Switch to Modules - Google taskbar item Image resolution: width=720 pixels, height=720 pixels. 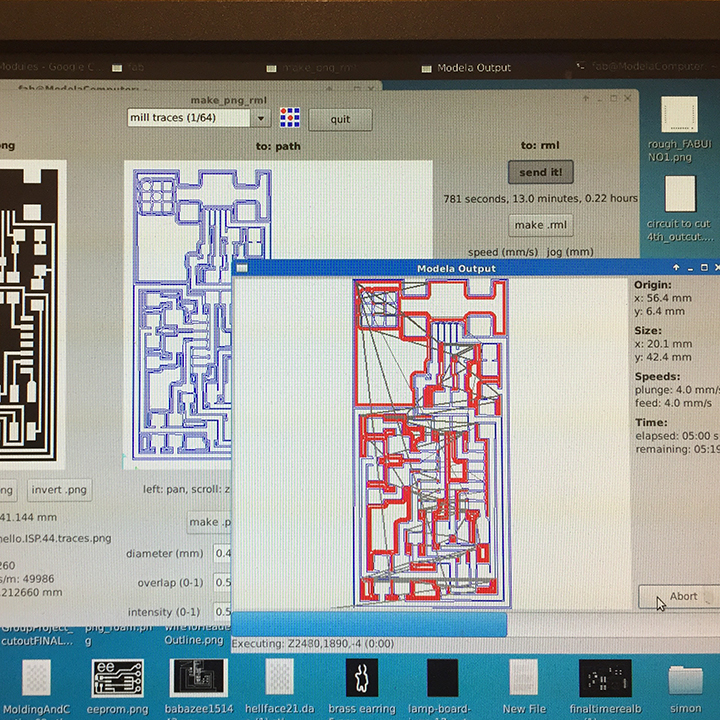pos(48,67)
